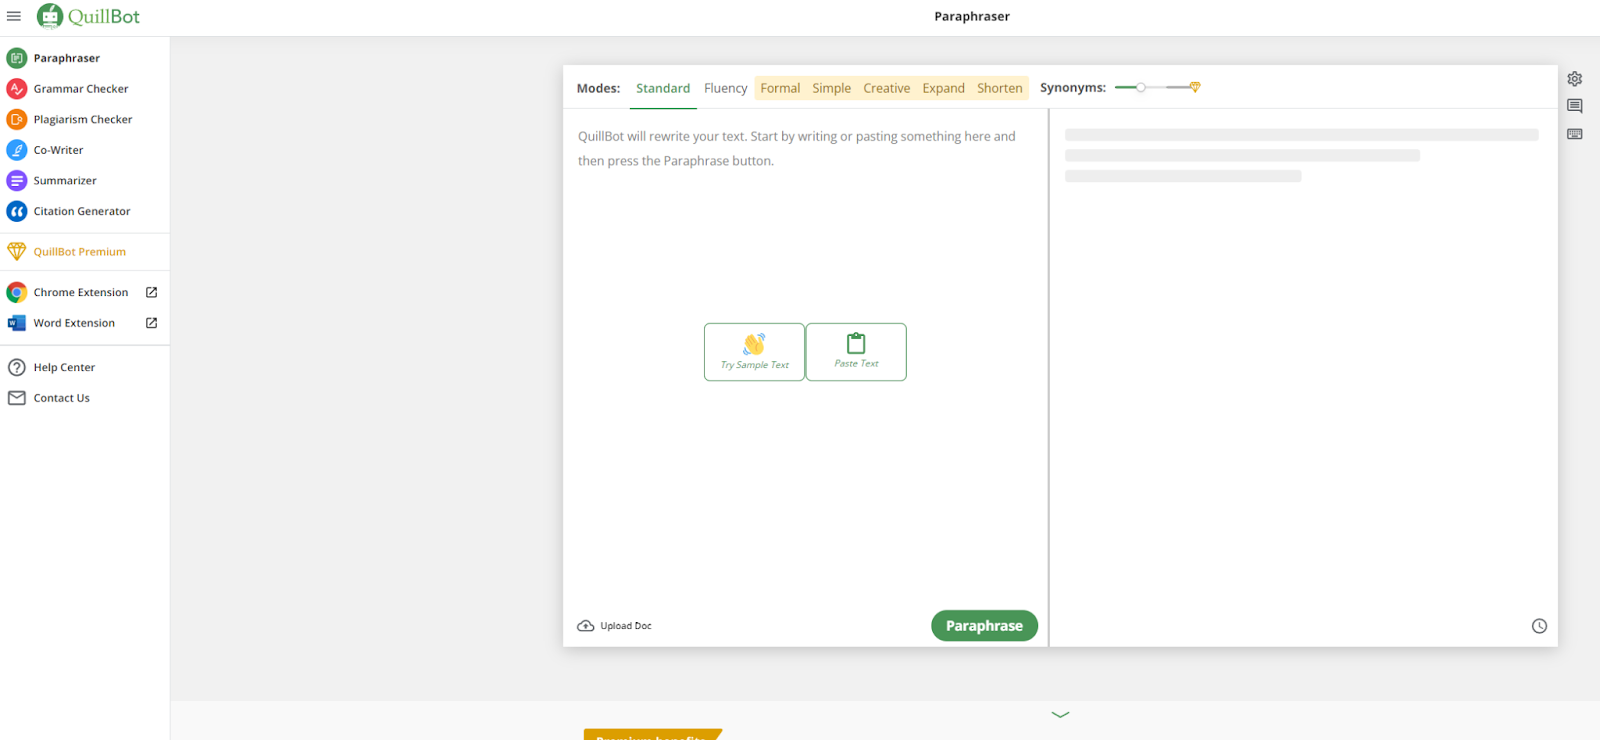Click the Try Sample Text button
The width and height of the screenshot is (1600, 740).
point(755,352)
